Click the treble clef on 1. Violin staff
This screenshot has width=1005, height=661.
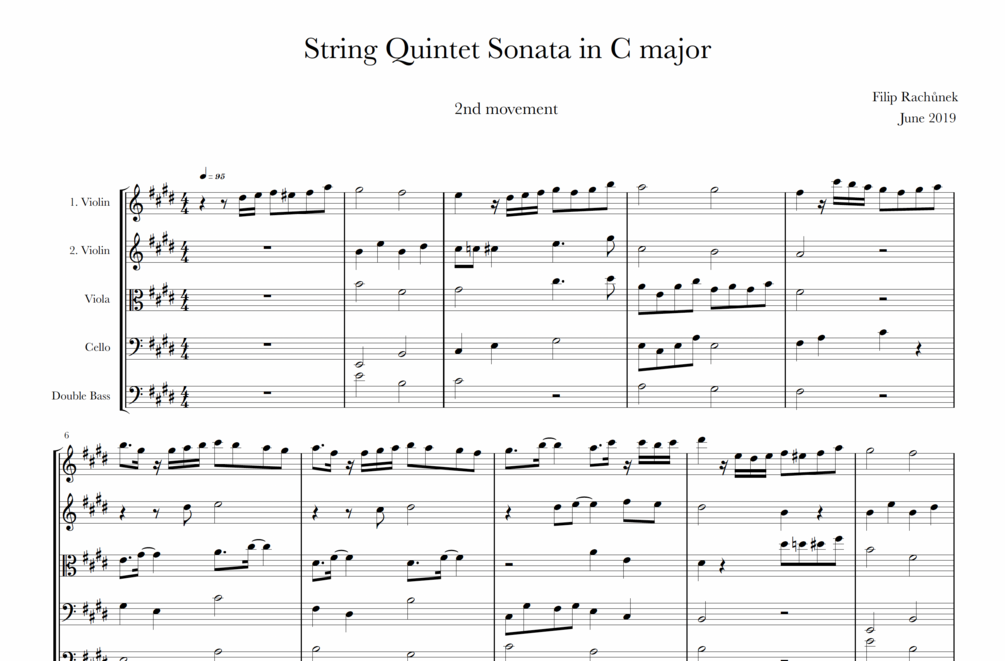click(137, 202)
